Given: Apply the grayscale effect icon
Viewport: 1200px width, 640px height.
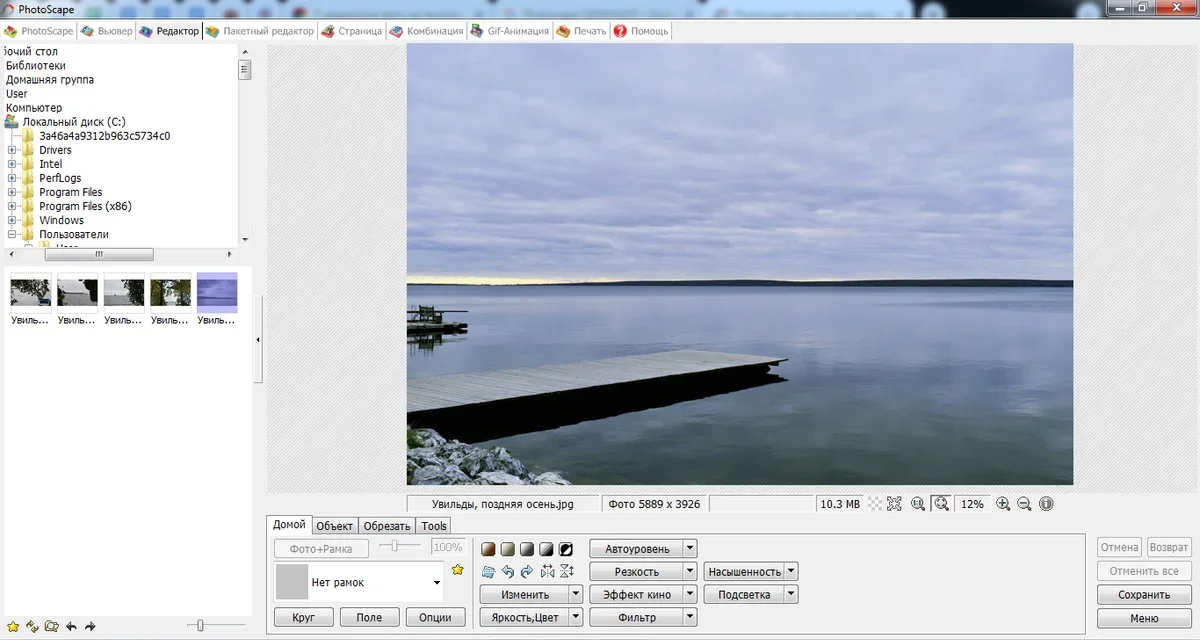Looking at the screenshot, I should click(x=527, y=549).
